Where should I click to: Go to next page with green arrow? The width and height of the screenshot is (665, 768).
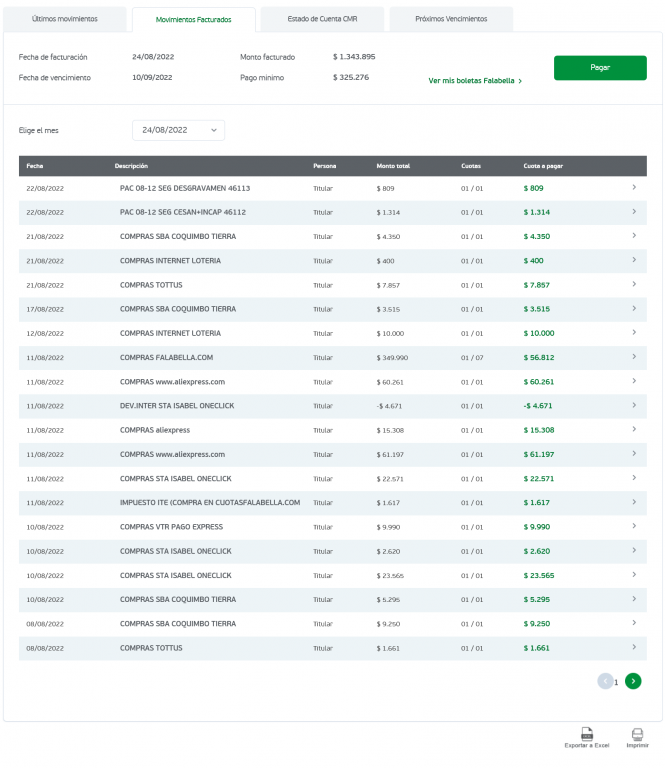(x=632, y=681)
